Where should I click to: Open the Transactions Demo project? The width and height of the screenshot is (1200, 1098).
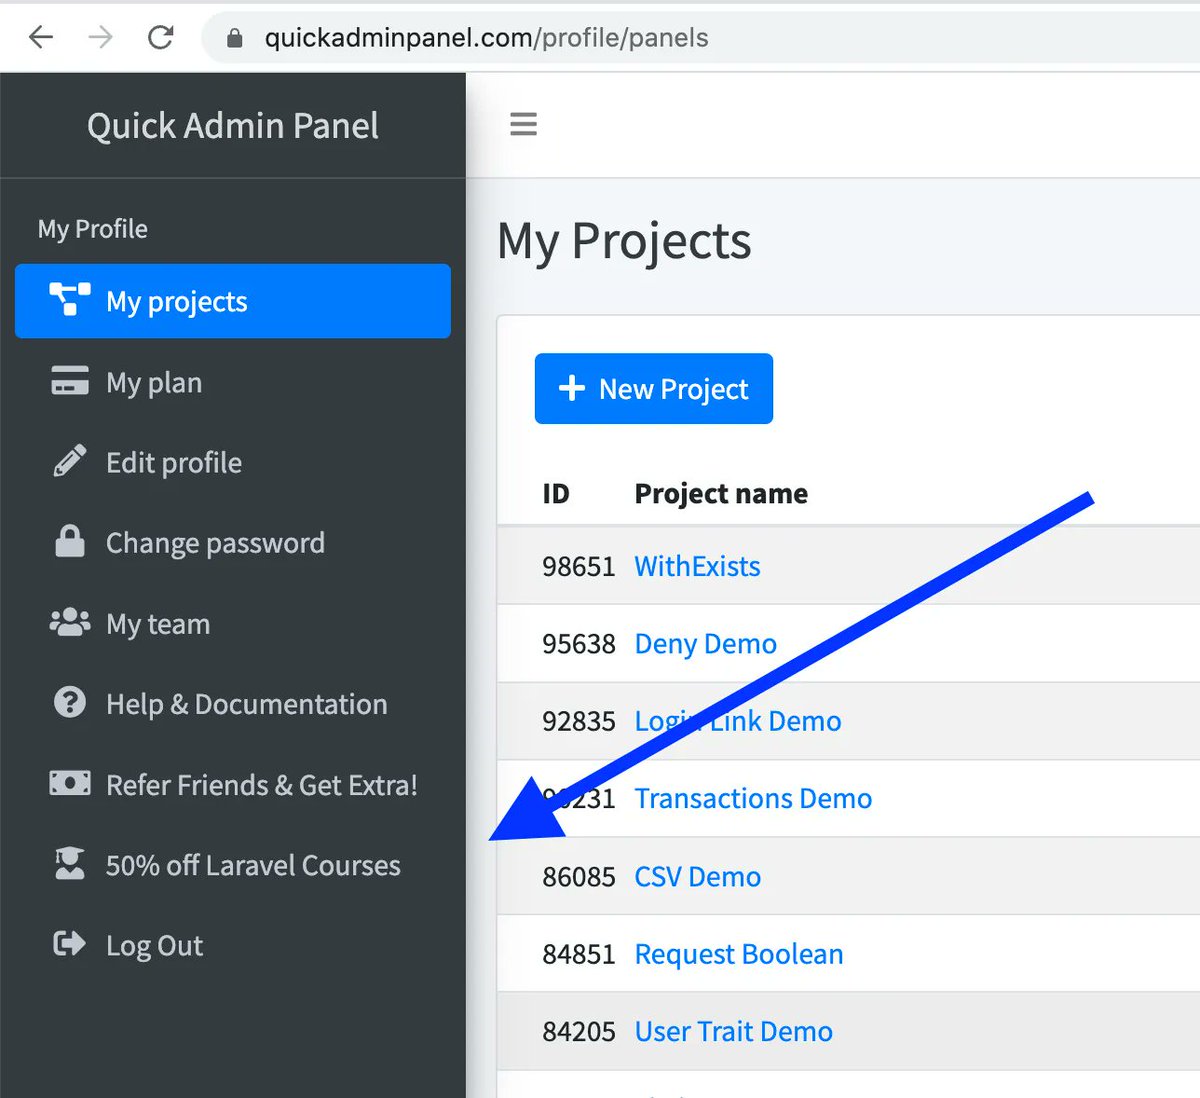point(753,798)
